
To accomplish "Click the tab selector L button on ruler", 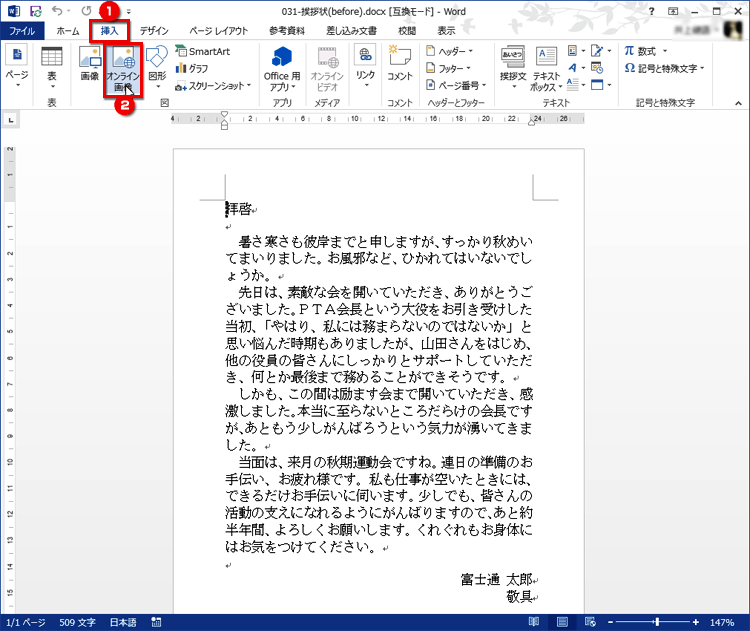I will pyautogui.click(x=11, y=120).
